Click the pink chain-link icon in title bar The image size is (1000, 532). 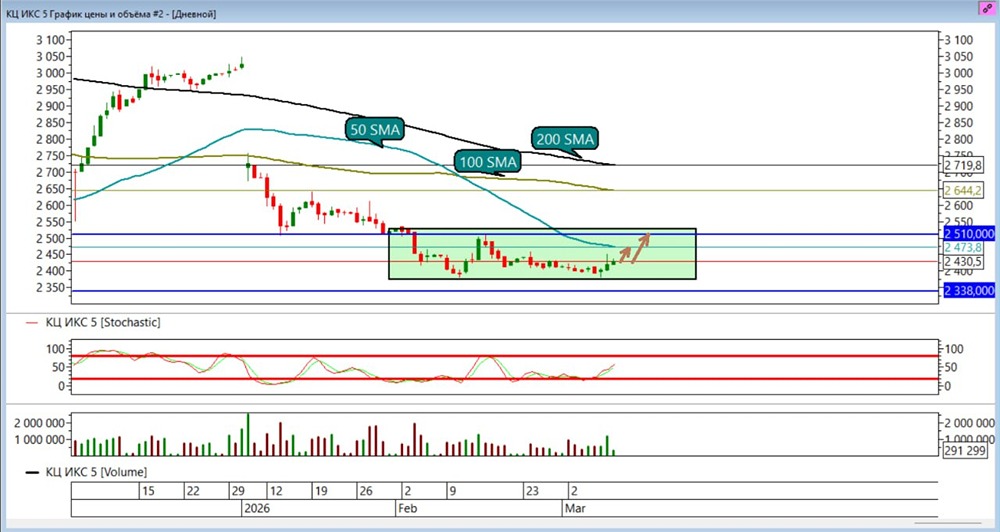coord(987,8)
